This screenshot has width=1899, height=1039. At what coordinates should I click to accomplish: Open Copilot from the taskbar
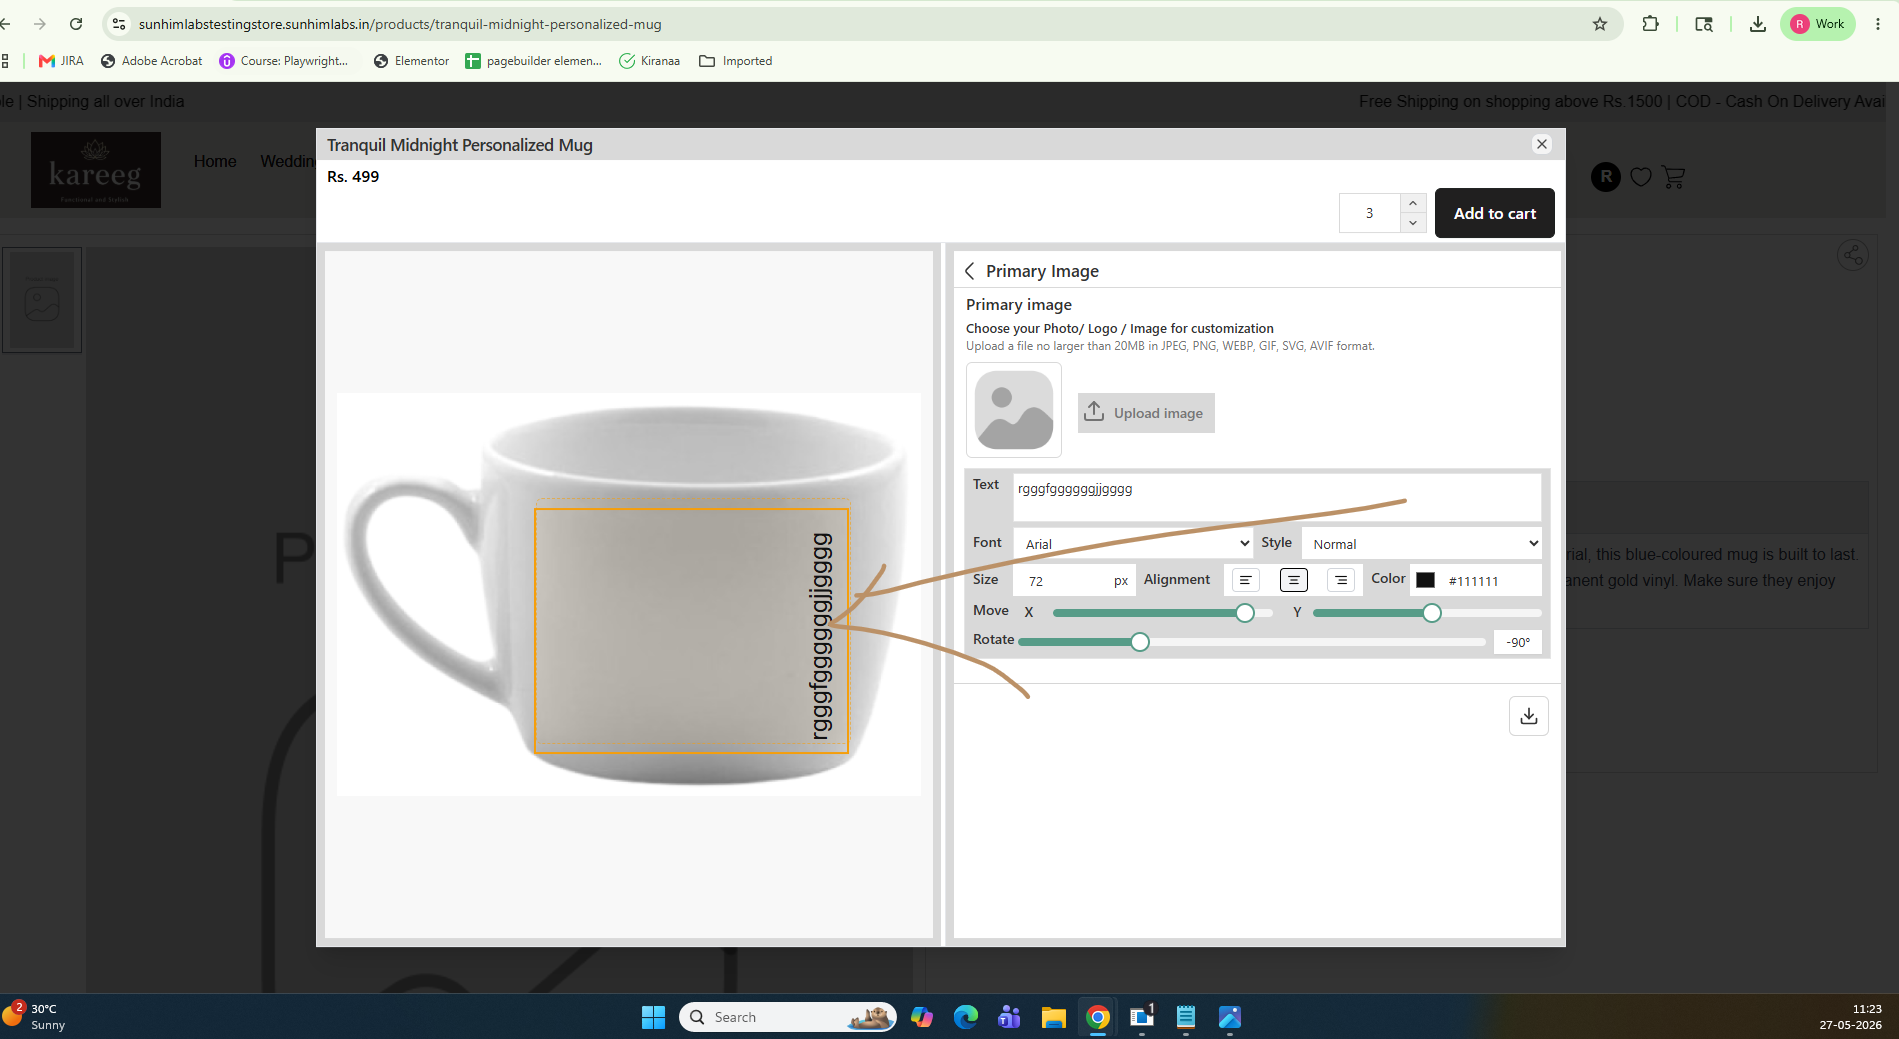click(921, 1017)
